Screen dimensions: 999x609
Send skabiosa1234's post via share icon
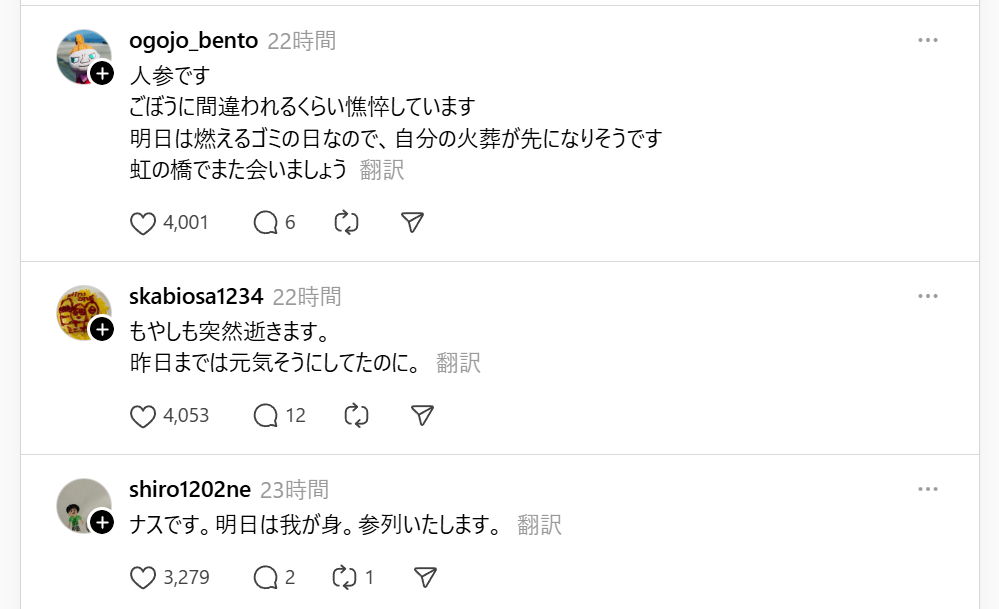[x=423, y=415]
